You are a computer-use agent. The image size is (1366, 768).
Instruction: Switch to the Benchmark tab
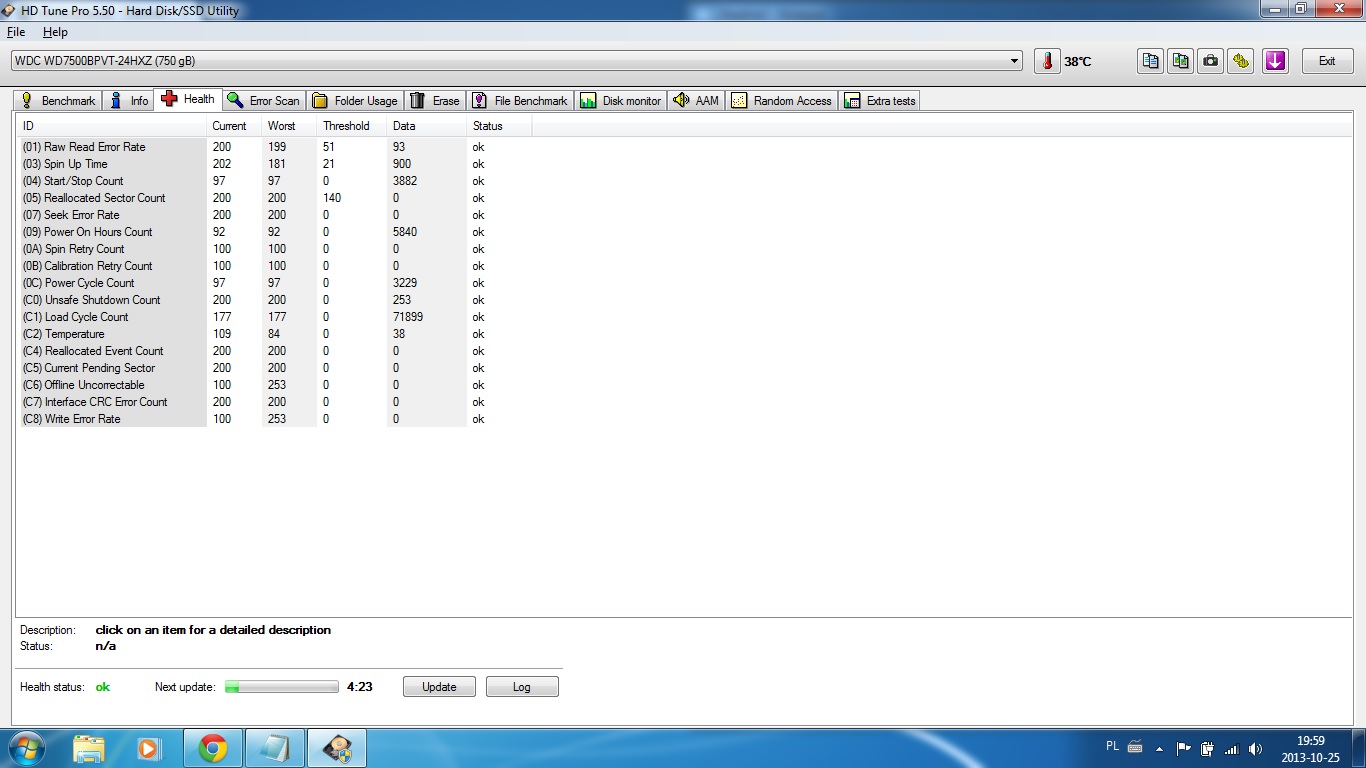[x=58, y=101]
